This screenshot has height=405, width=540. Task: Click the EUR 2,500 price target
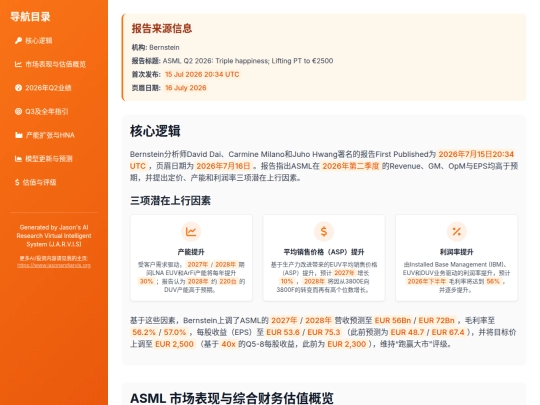pyautogui.click(x=174, y=344)
